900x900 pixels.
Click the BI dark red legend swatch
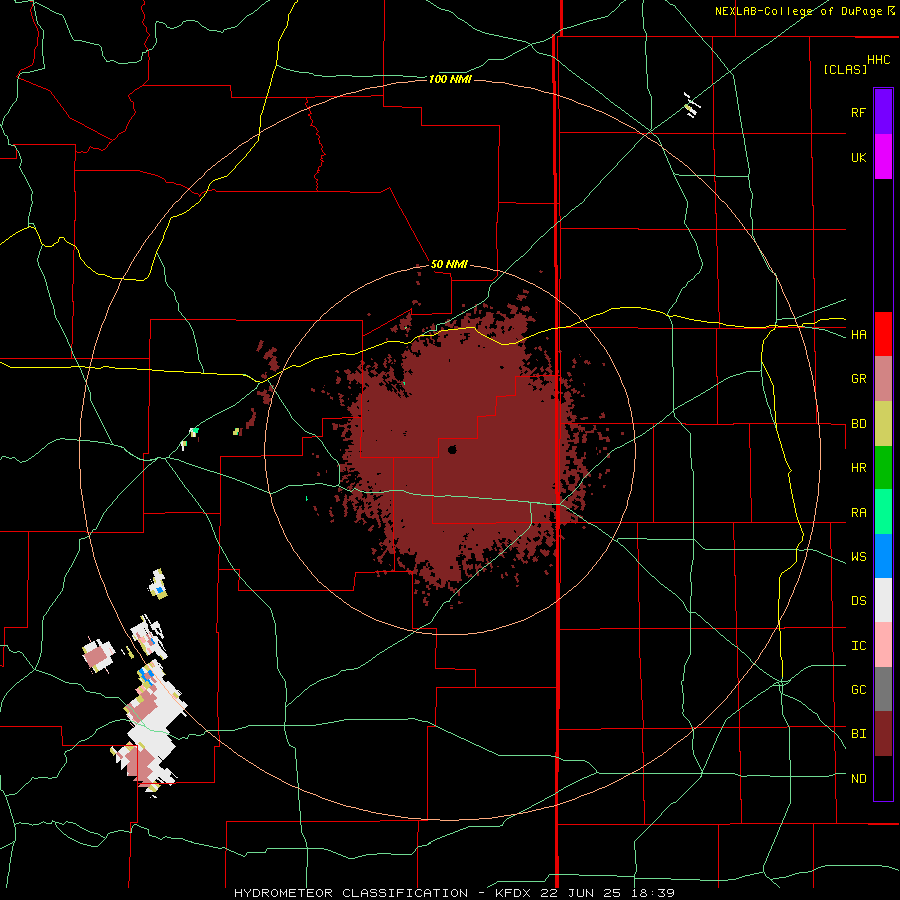coord(883,734)
